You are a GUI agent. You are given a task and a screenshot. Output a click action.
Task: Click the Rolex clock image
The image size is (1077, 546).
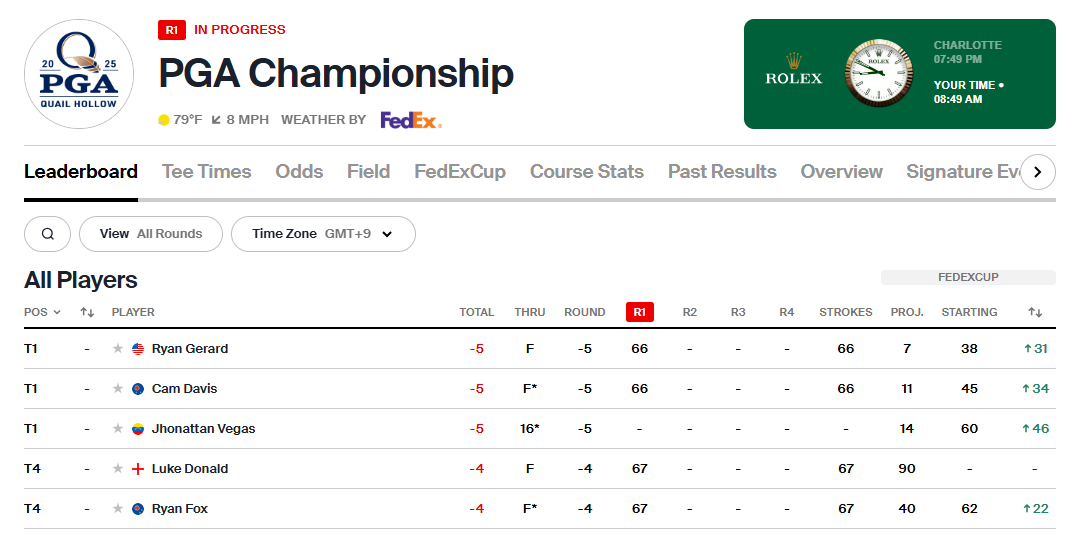878,73
